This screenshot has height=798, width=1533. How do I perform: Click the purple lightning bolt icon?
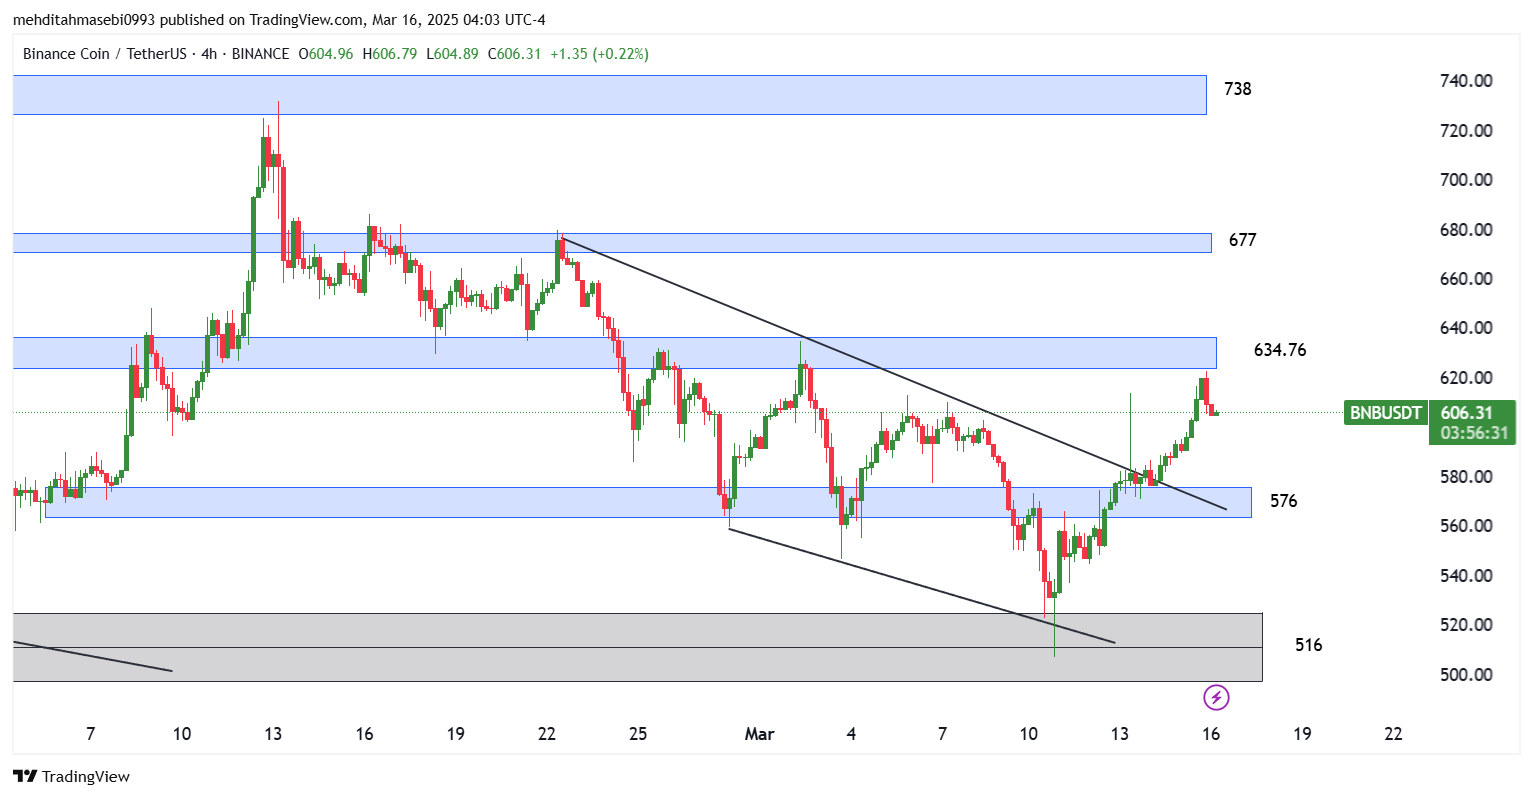[1216, 697]
